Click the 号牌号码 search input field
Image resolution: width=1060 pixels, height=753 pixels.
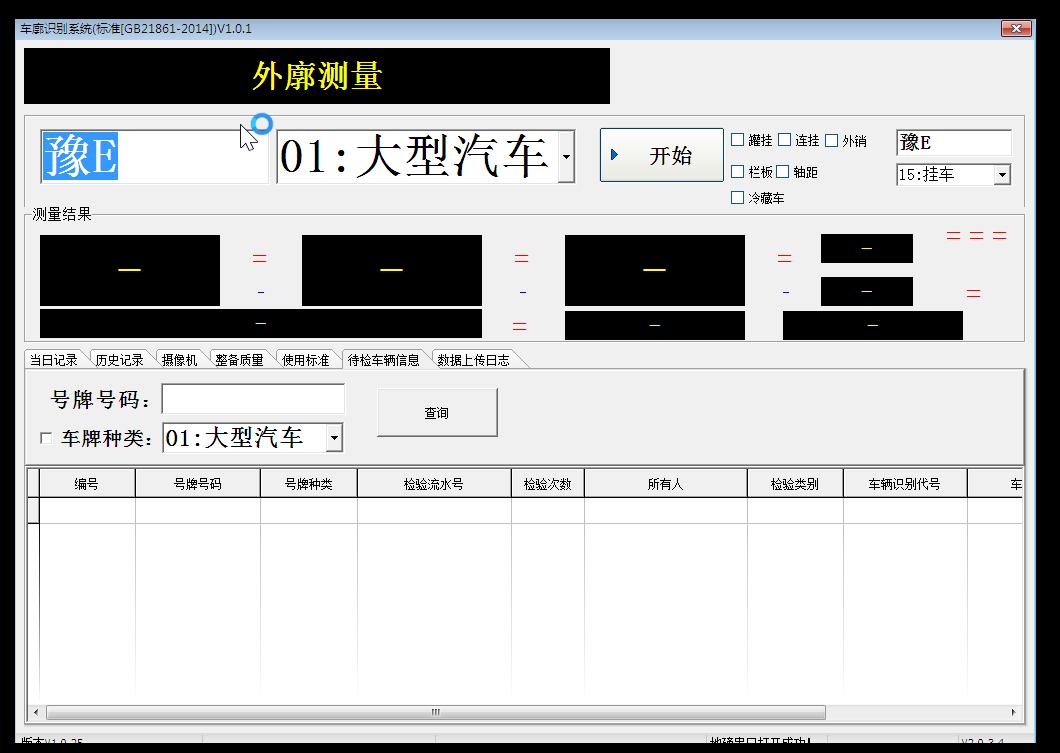pyautogui.click(x=253, y=399)
